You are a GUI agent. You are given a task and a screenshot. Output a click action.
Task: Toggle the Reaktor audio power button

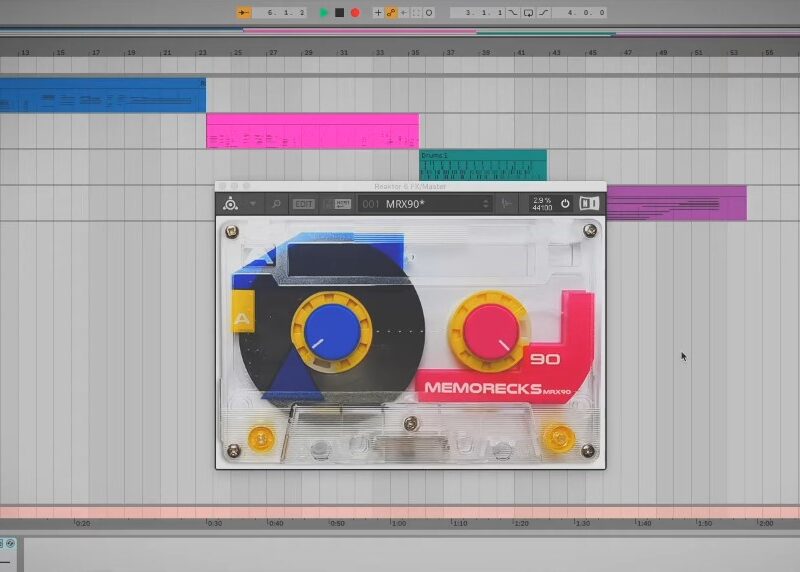click(x=565, y=204)
